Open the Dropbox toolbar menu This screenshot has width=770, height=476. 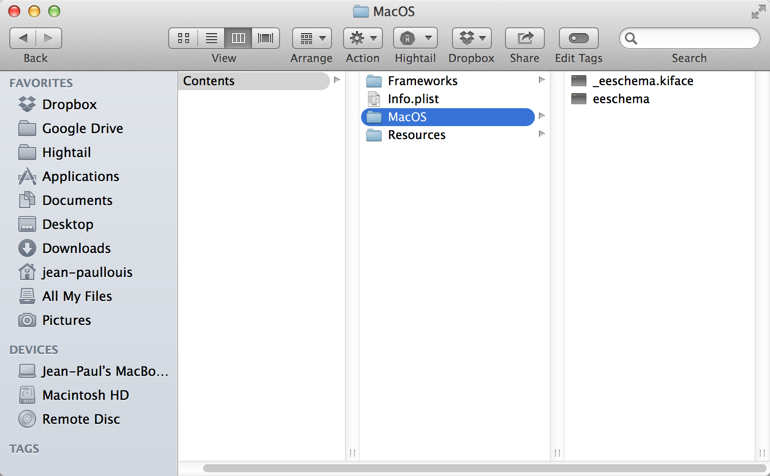point(472,38)
